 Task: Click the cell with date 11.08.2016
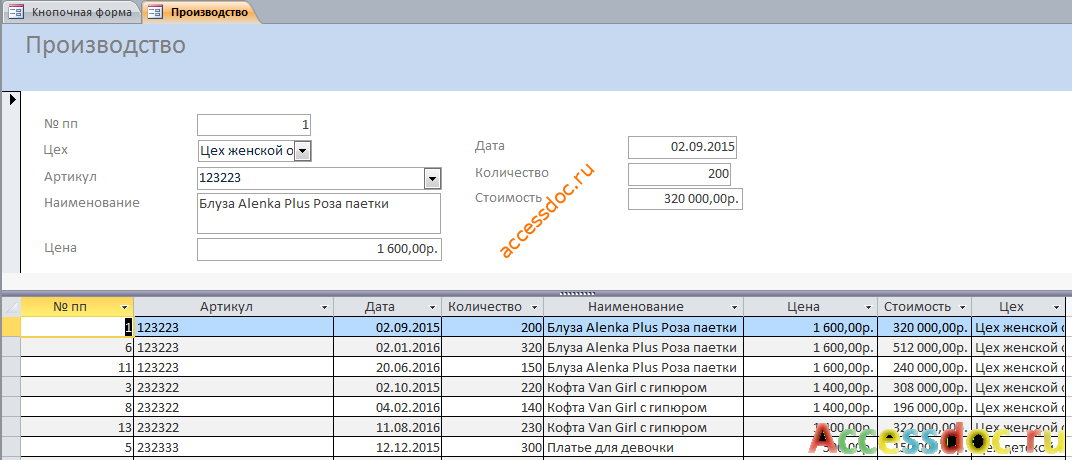pos(388,428)
